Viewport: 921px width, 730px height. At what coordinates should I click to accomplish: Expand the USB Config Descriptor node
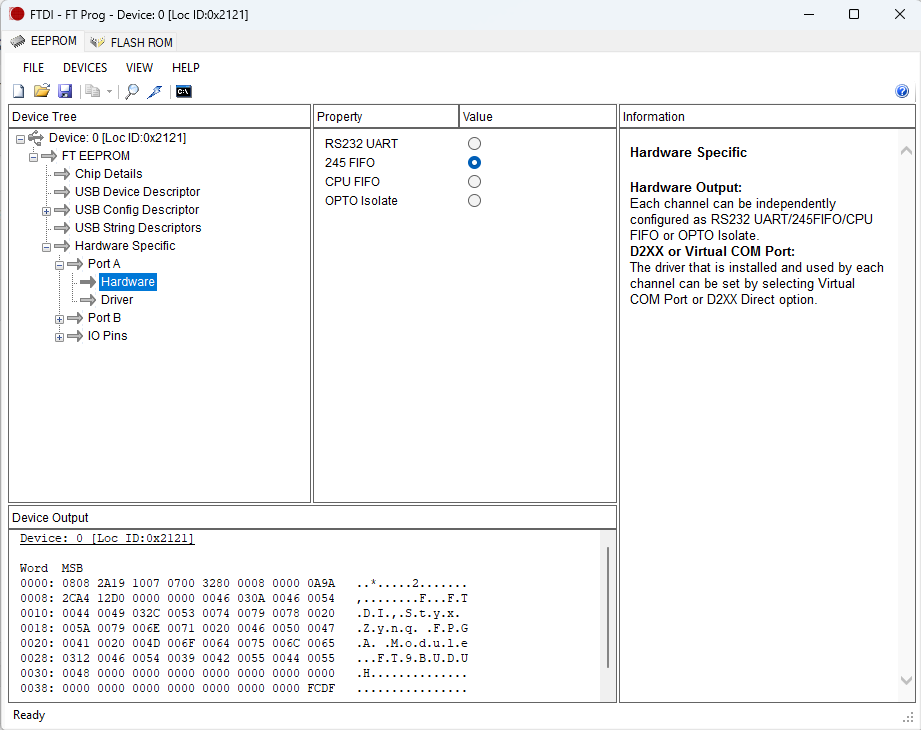point(46,211)
